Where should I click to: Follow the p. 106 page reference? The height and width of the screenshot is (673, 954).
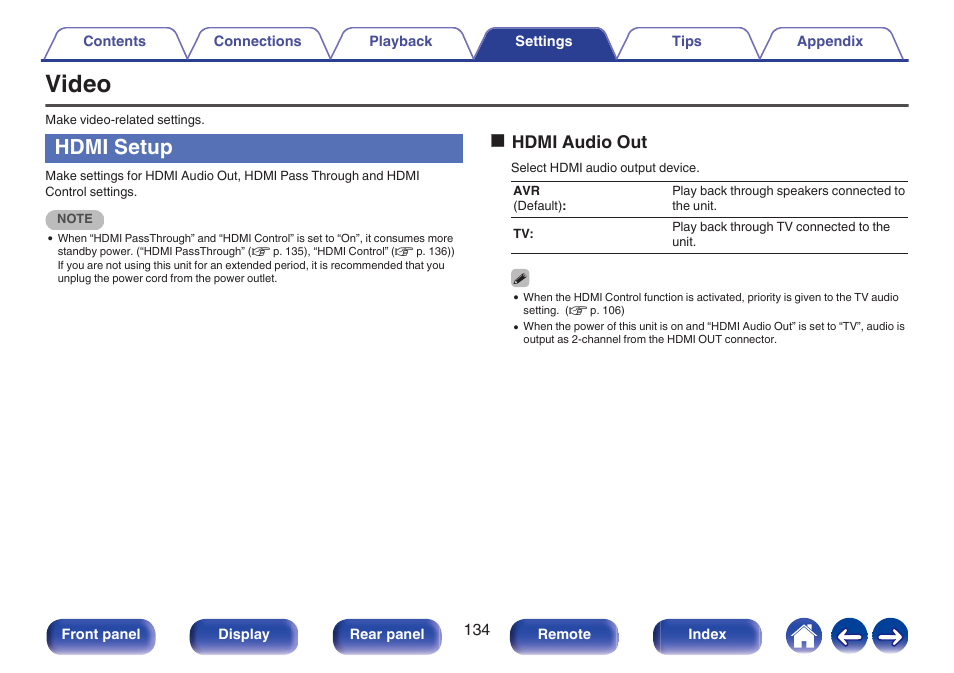[x=595, y=311]
